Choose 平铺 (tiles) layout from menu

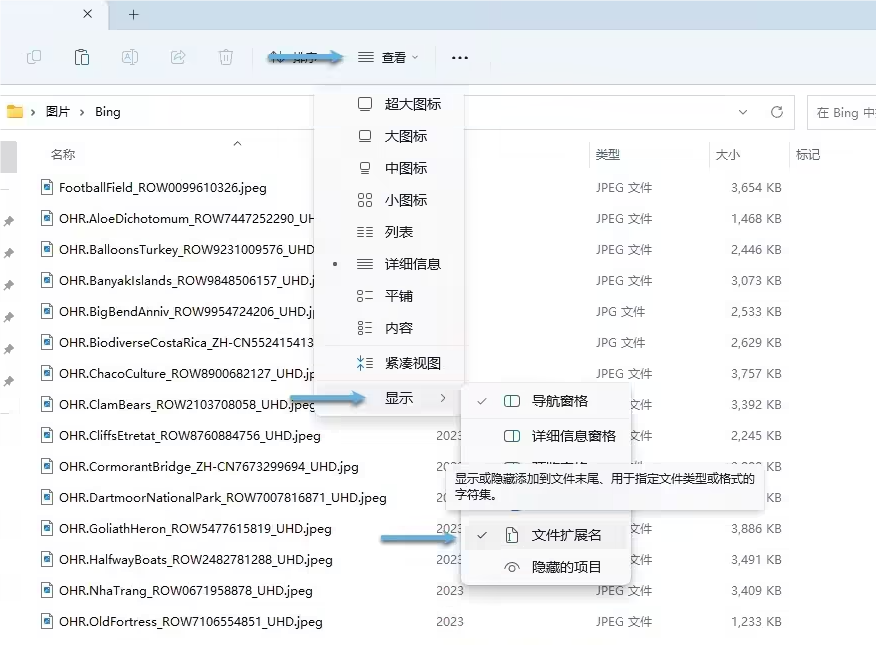coord(398,296)
